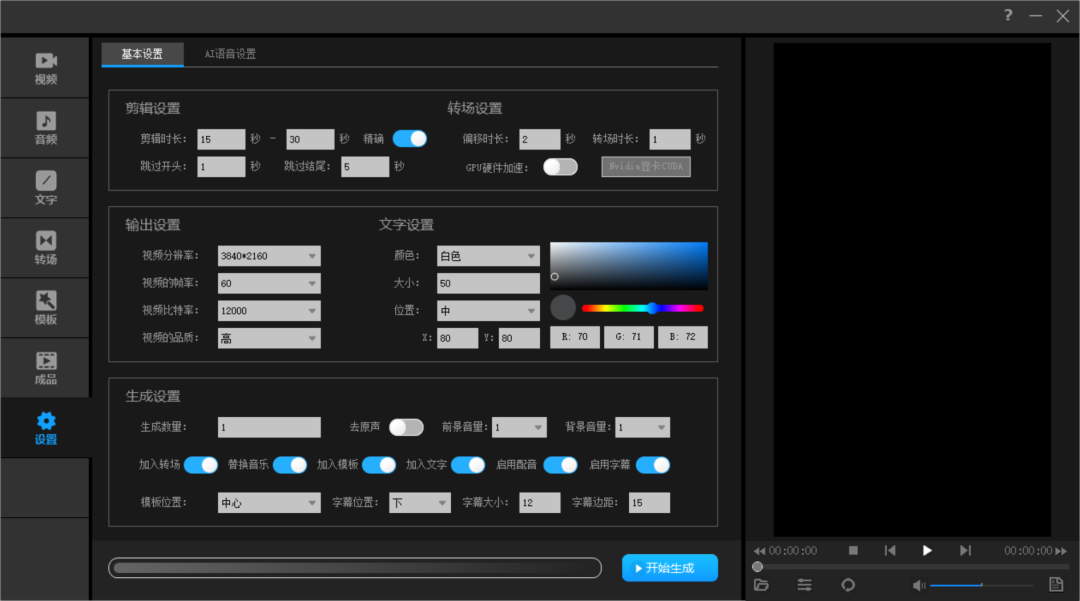Open folder icon below the player
This screenshot has width=1080, height=601.
tap(761, 584)
